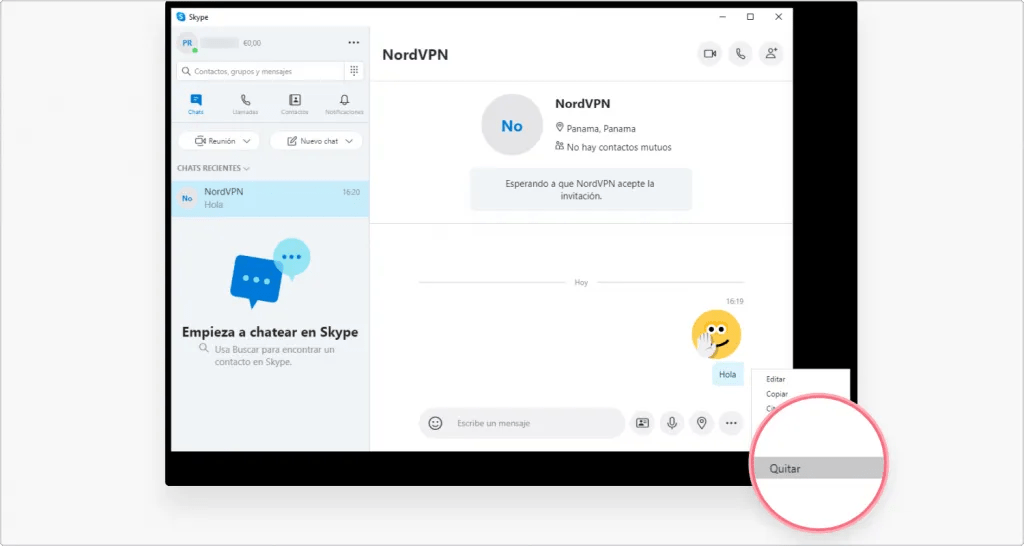Click the €0,00 Skype credit balance
1024x546 pixels.
(252, 43)
